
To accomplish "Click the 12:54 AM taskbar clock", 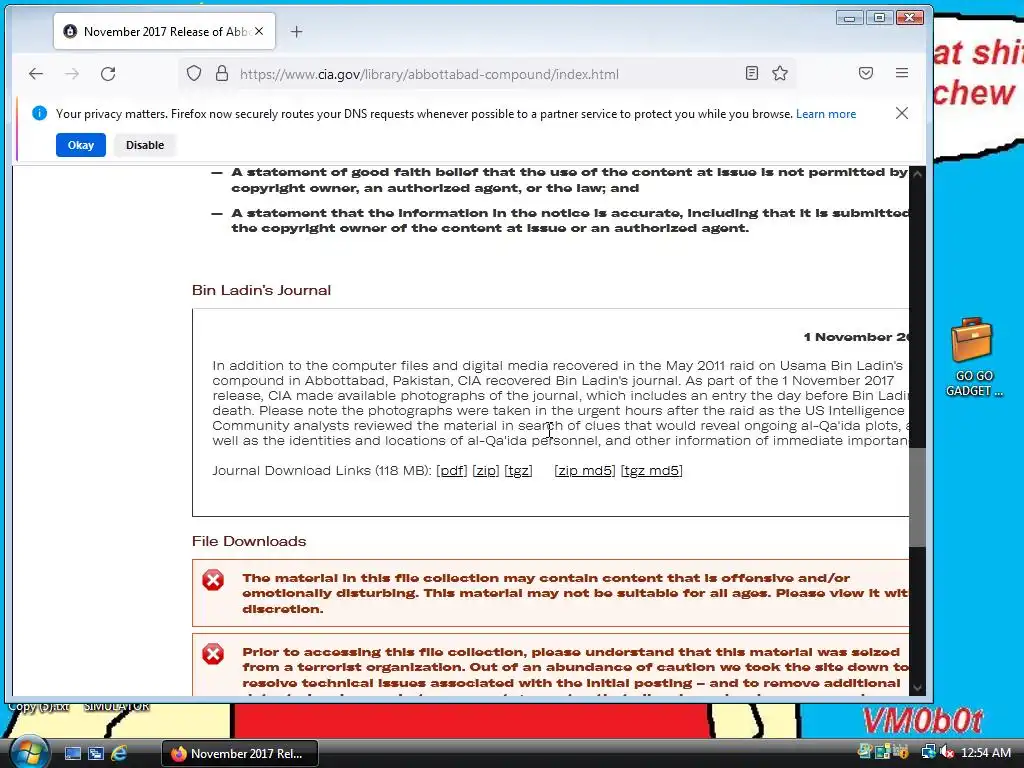I will (x=986, y=753).
